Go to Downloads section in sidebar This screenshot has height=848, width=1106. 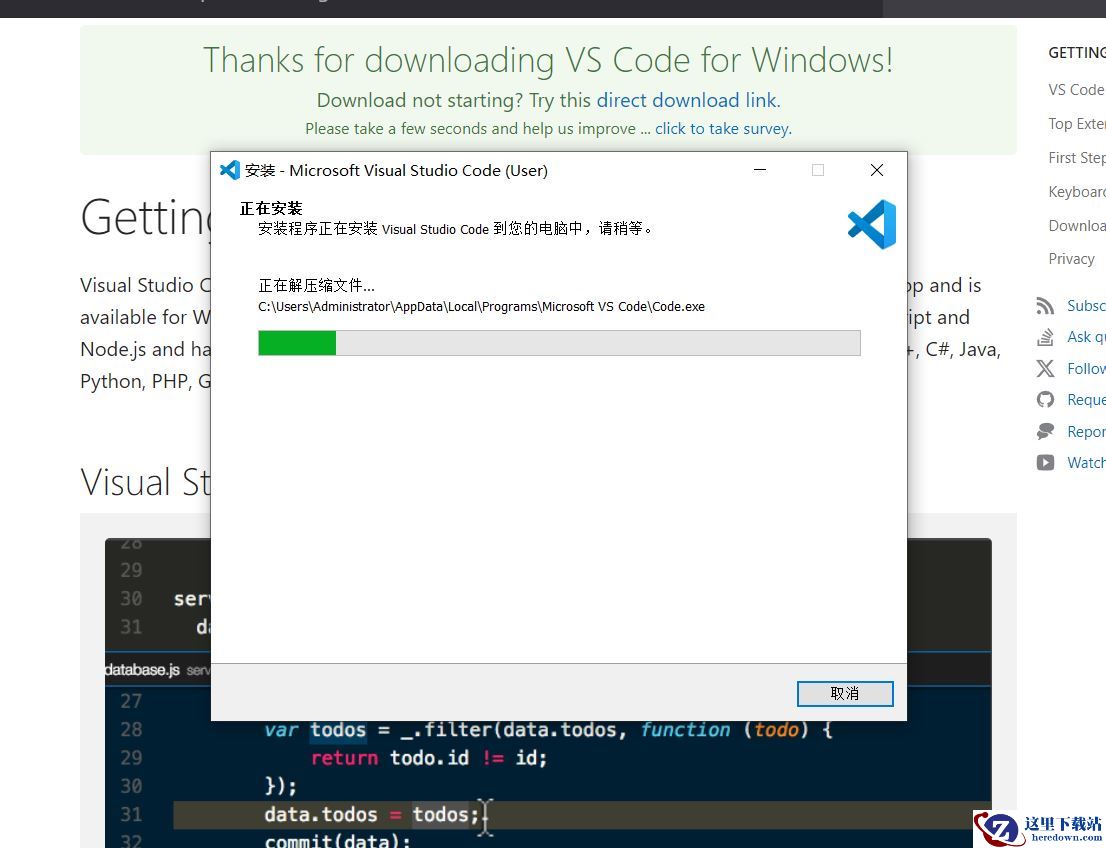click(x=1076, y=226)
